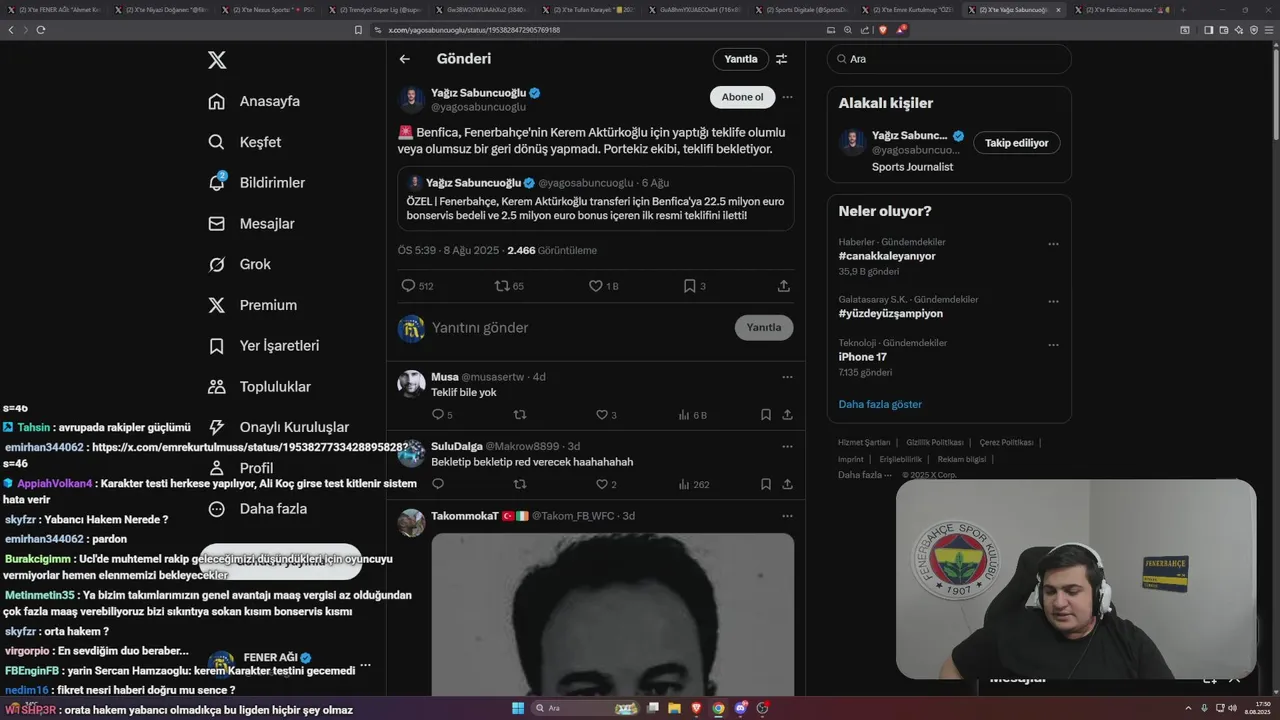
Task: Open the #canakkaleyanıyor trend
Action: pos(887,256)
